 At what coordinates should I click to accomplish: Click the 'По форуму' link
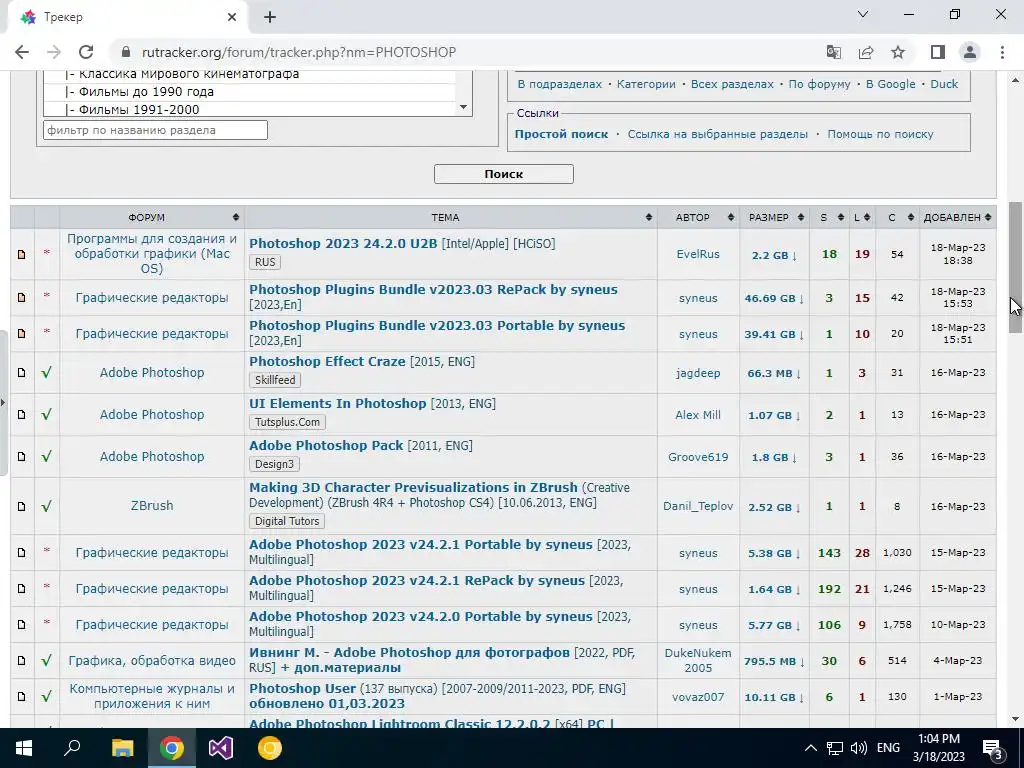(x=820, y=84)
